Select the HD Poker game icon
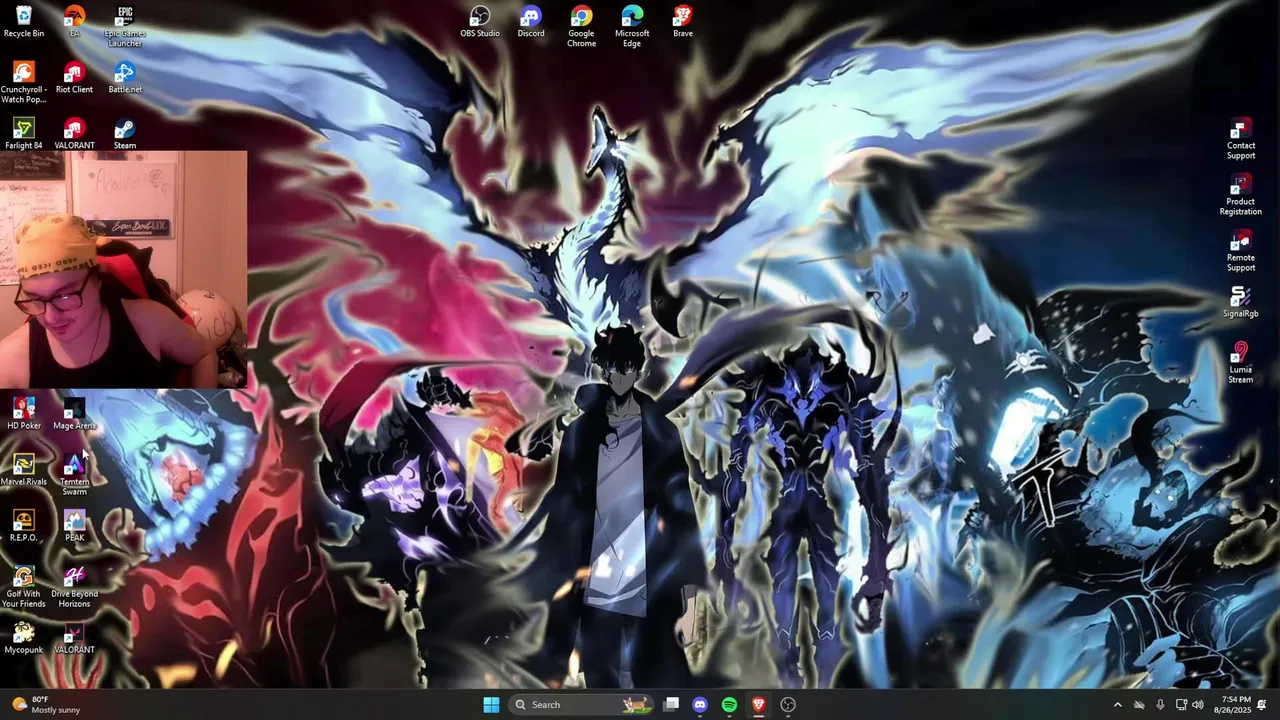The height and width of the screenshot is (720, 1280). pos(24,413)
